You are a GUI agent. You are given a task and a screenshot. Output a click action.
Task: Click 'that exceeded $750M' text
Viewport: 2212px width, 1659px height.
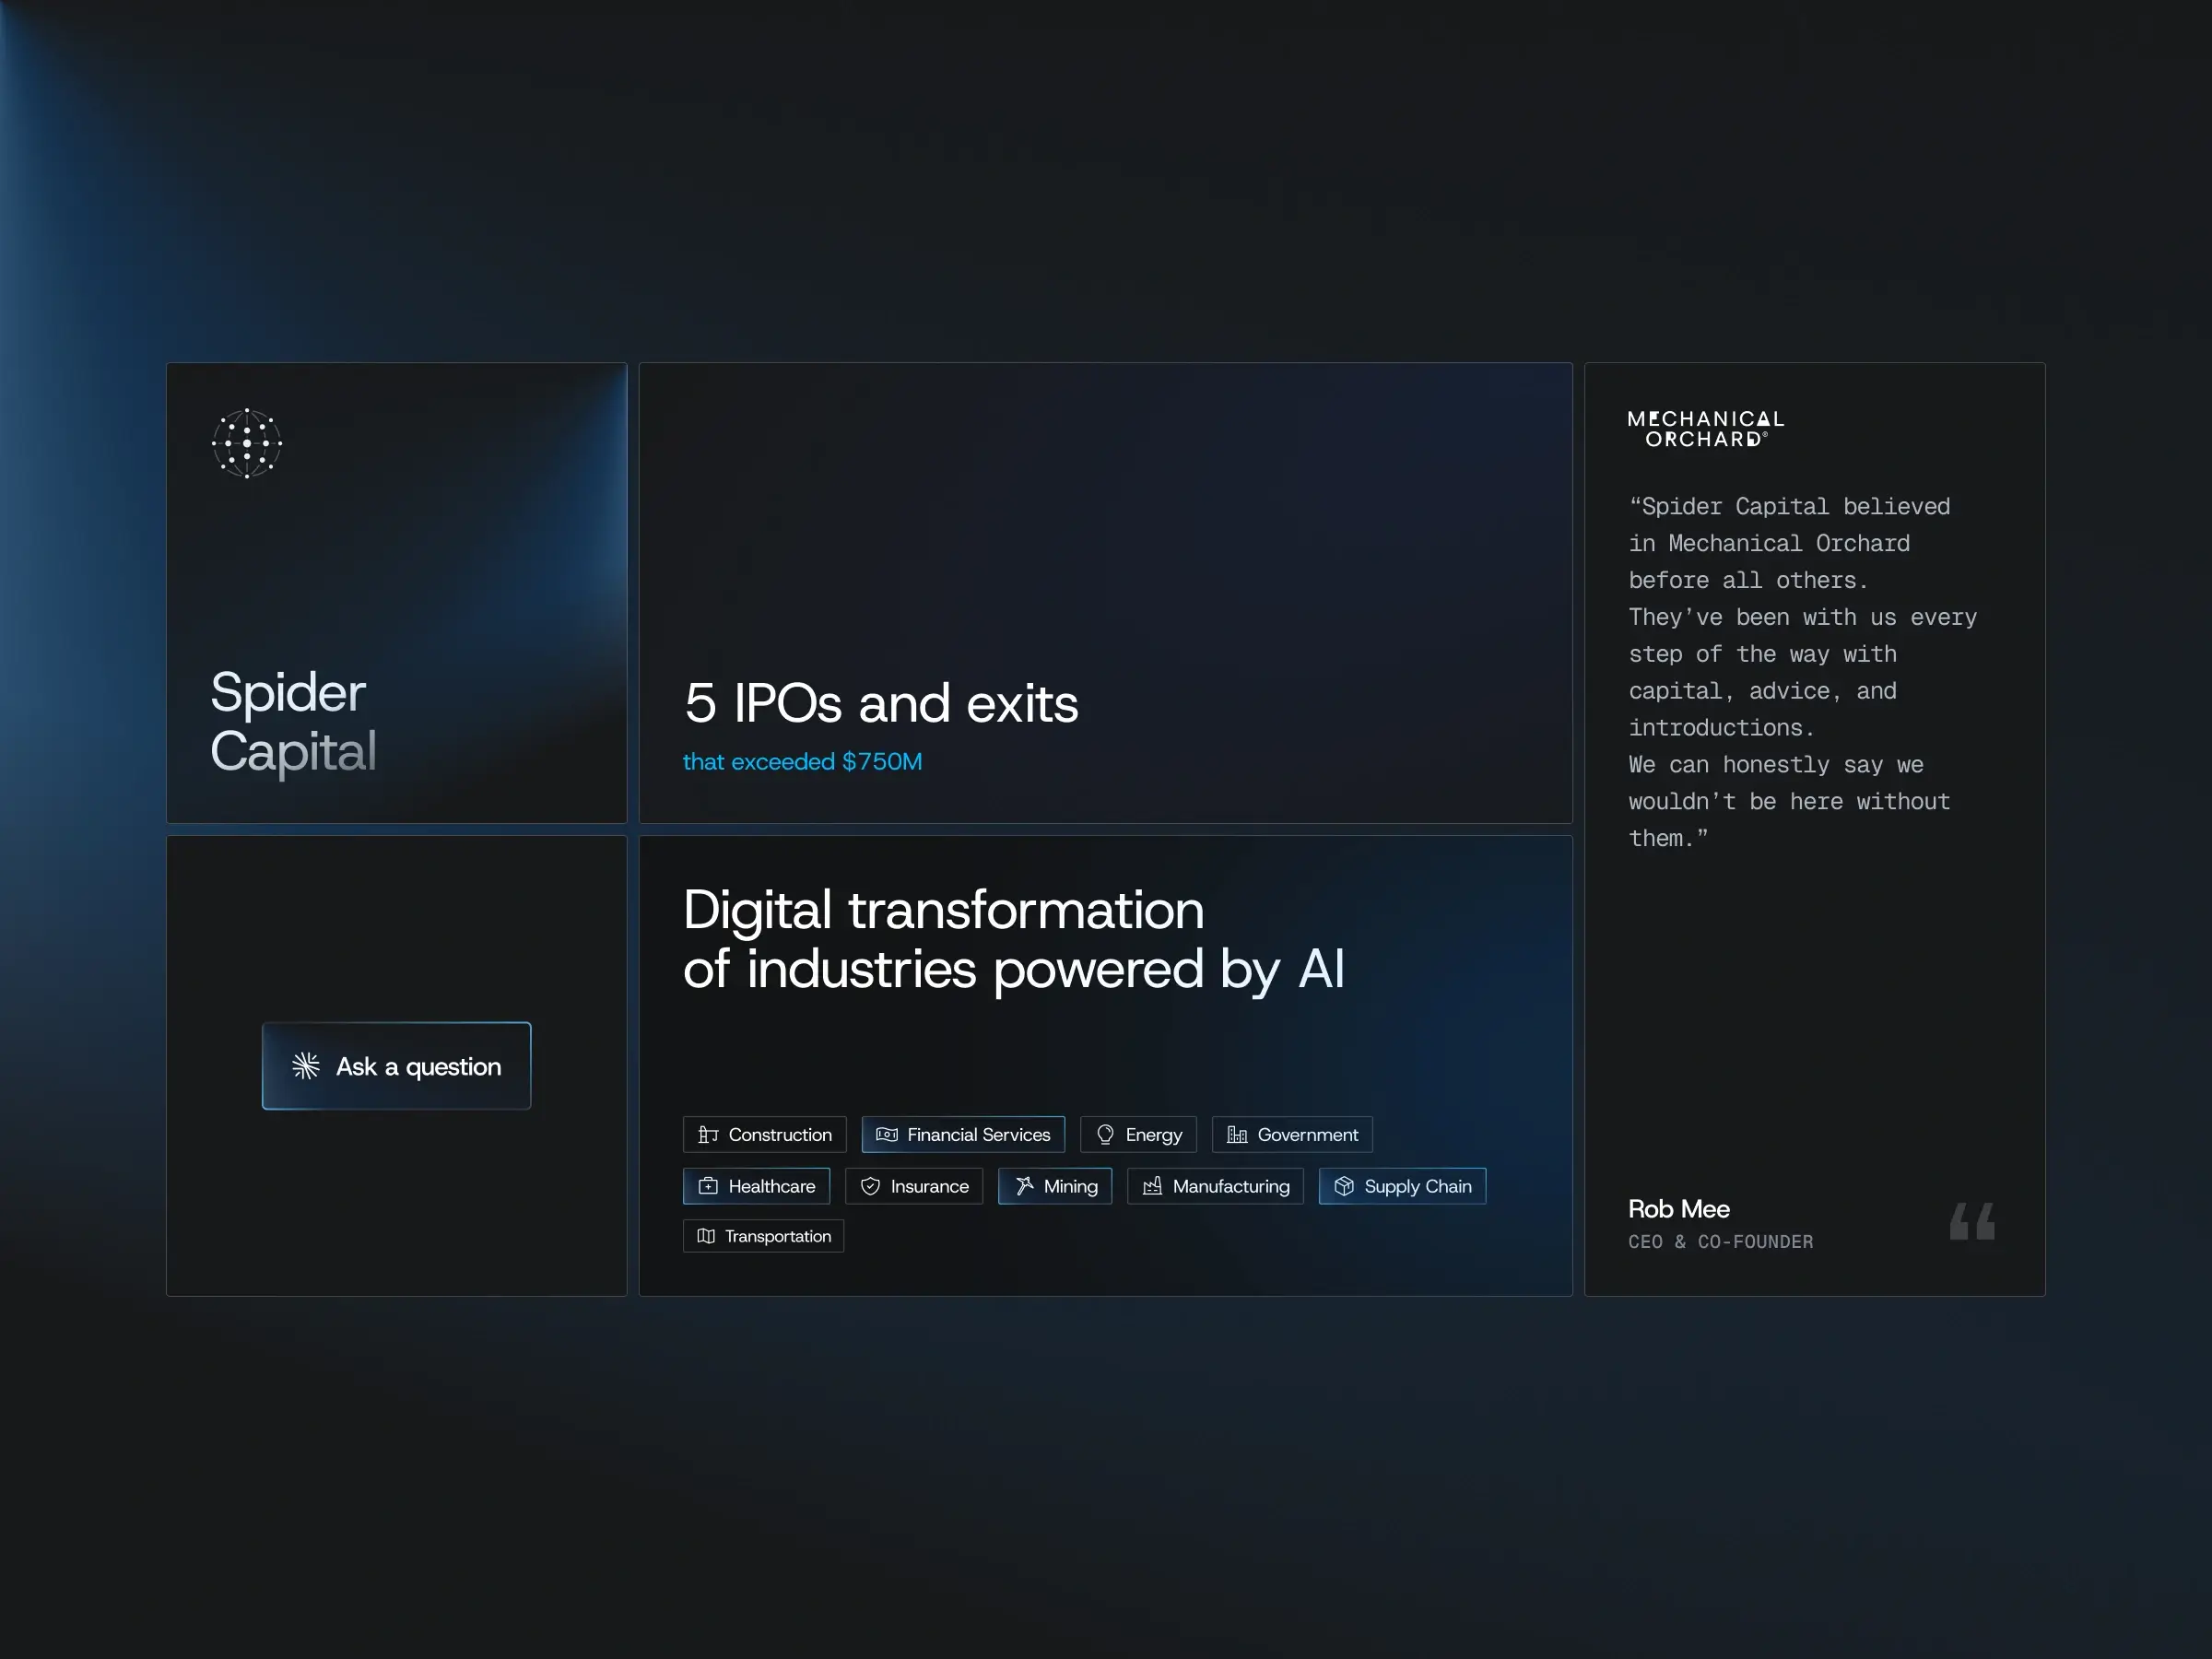pyautogui.click(x=802, y=762)
